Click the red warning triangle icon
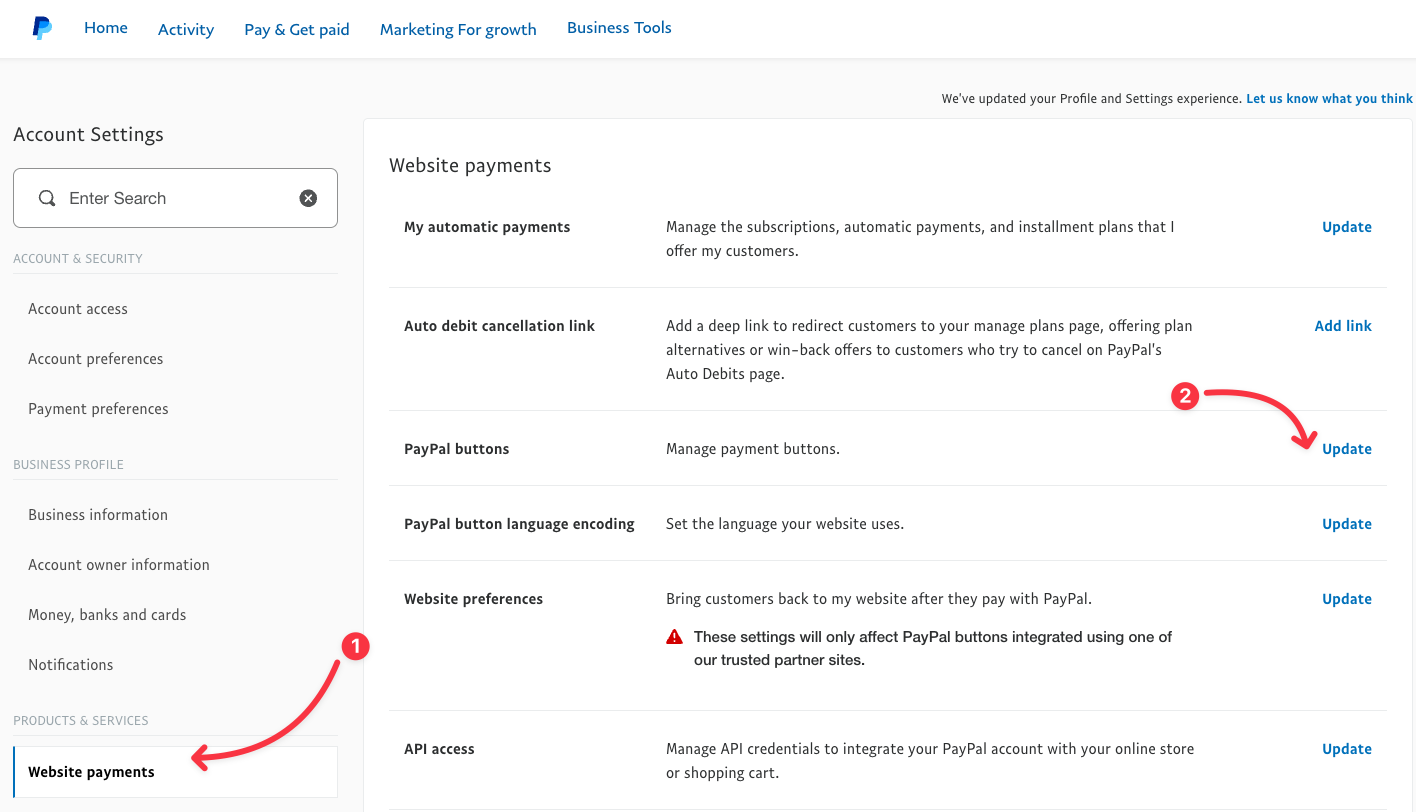This screenshot has height=812, width=1416. 675,636
